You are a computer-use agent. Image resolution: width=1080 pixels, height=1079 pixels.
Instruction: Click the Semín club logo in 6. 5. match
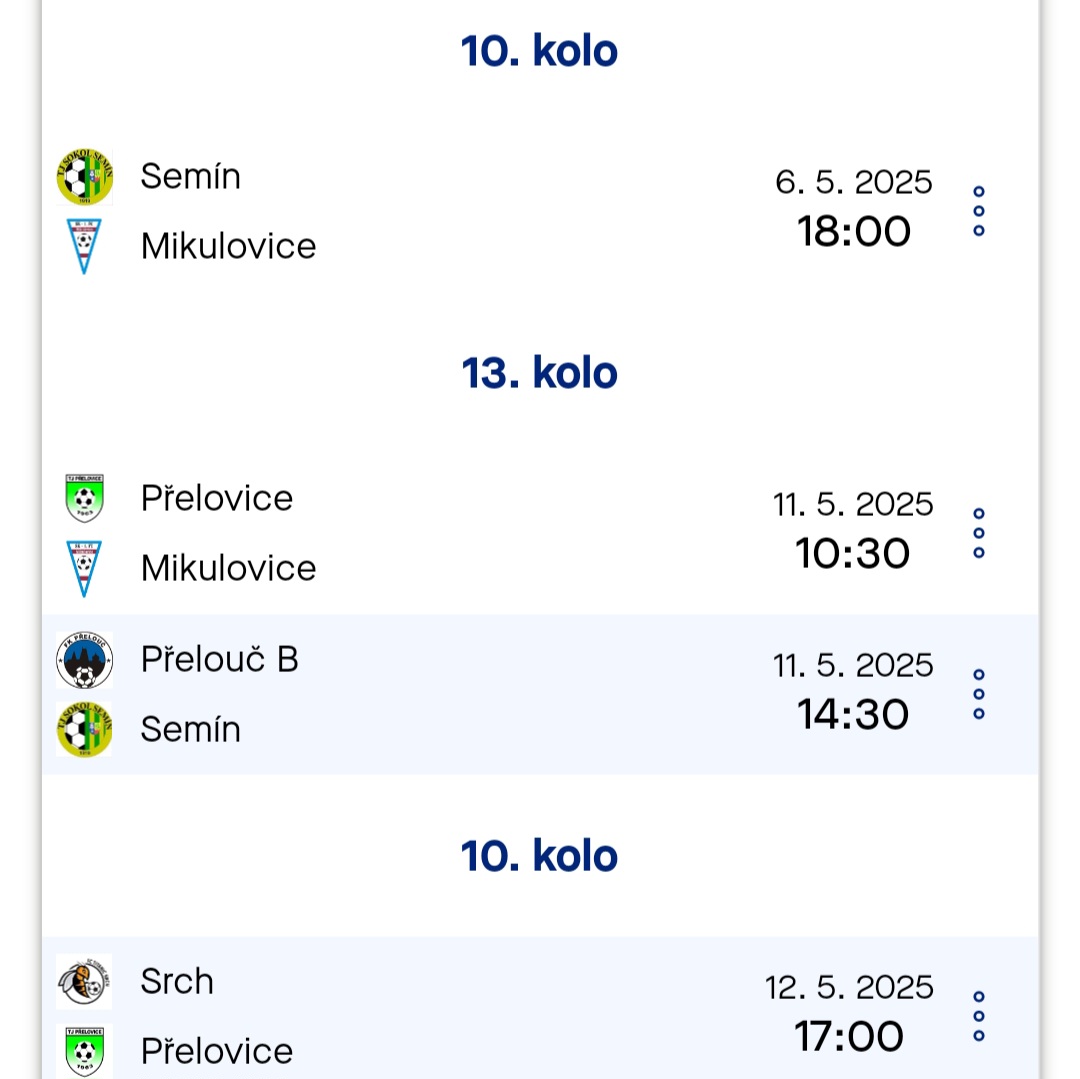pyautogui.click(x=84, y=177)
